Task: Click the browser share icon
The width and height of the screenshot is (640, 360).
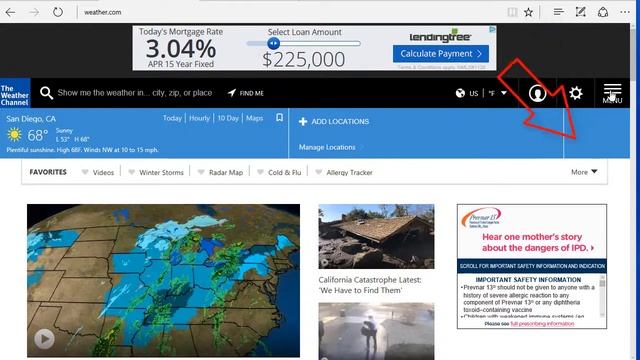Action: pyautogui.click(x=603, y=12)
